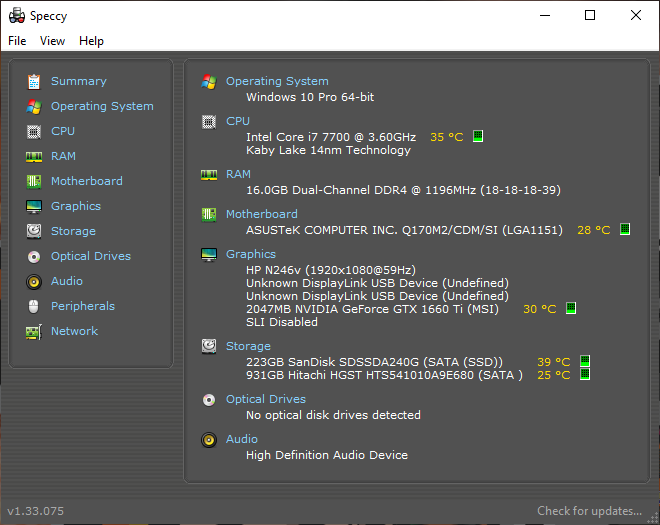Click the Optical Drives disc sidebar icon
Screen dimensions: 660x525
(x=34, y=256)
